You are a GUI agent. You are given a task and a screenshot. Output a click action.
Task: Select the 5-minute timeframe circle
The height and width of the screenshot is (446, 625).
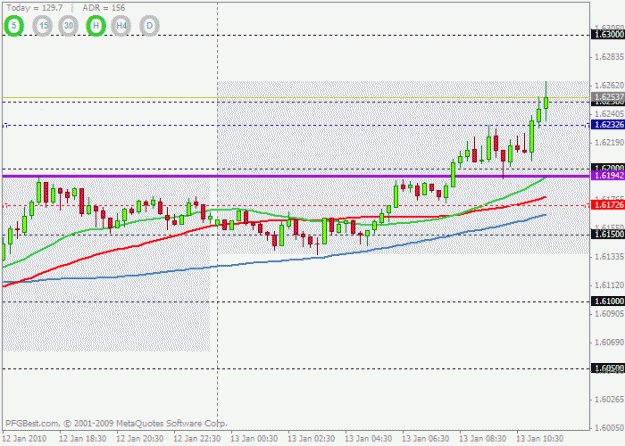click(x=14, y=26)
